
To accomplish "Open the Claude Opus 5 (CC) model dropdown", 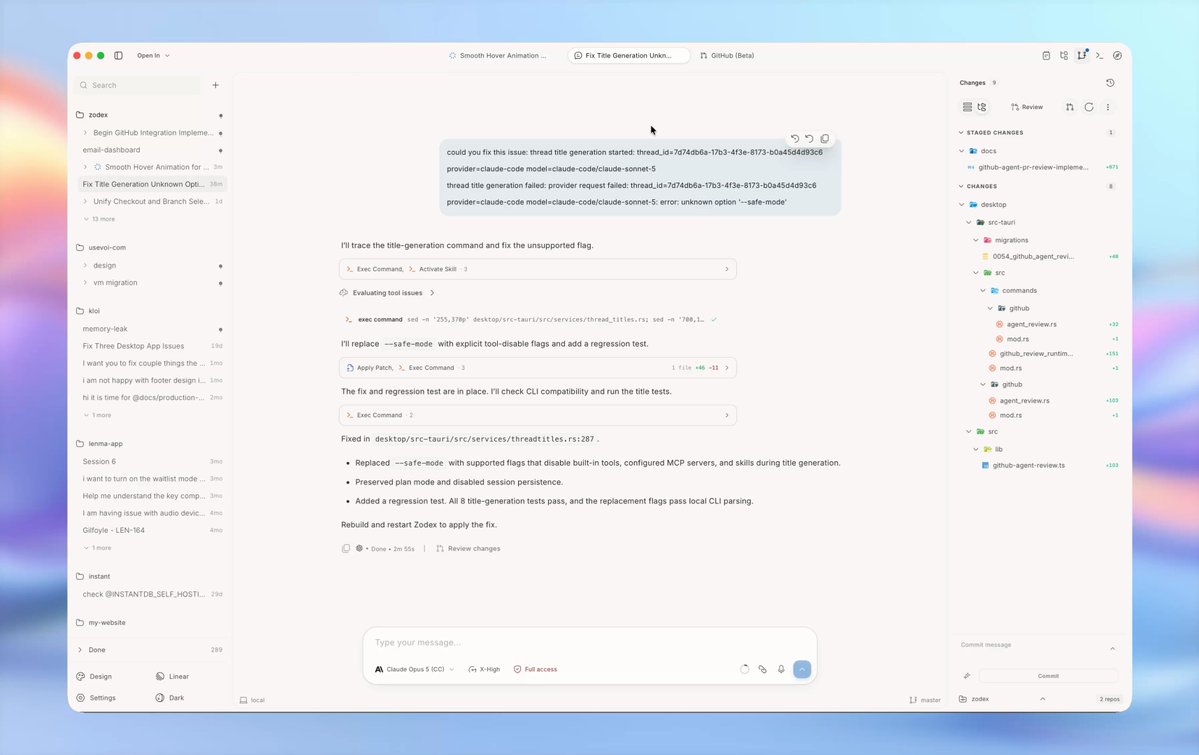I will (x=414, y=669).
